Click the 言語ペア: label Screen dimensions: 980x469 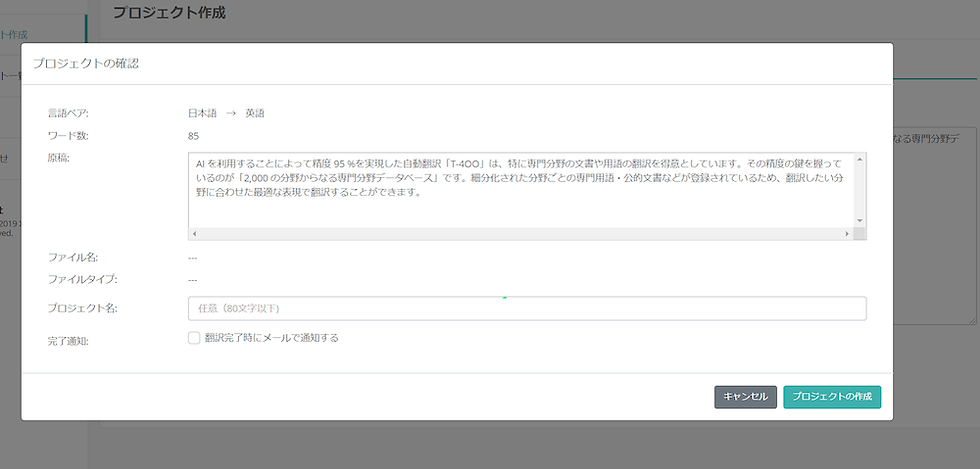69,113
